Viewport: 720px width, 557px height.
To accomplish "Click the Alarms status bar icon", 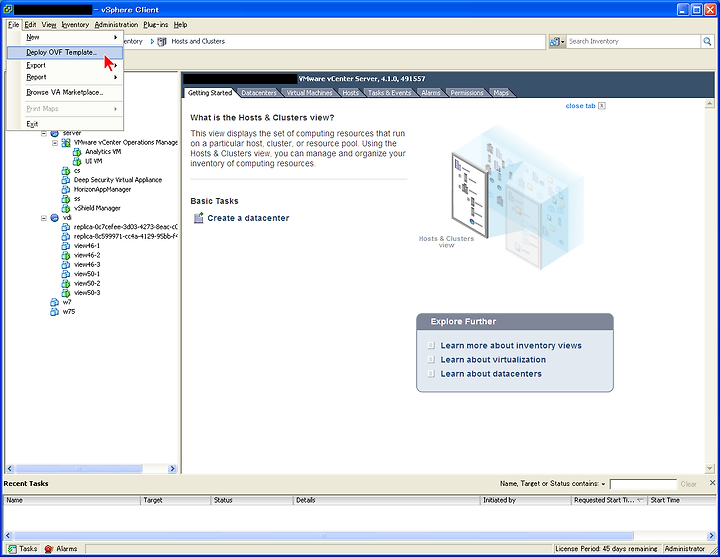I will 49,549.
